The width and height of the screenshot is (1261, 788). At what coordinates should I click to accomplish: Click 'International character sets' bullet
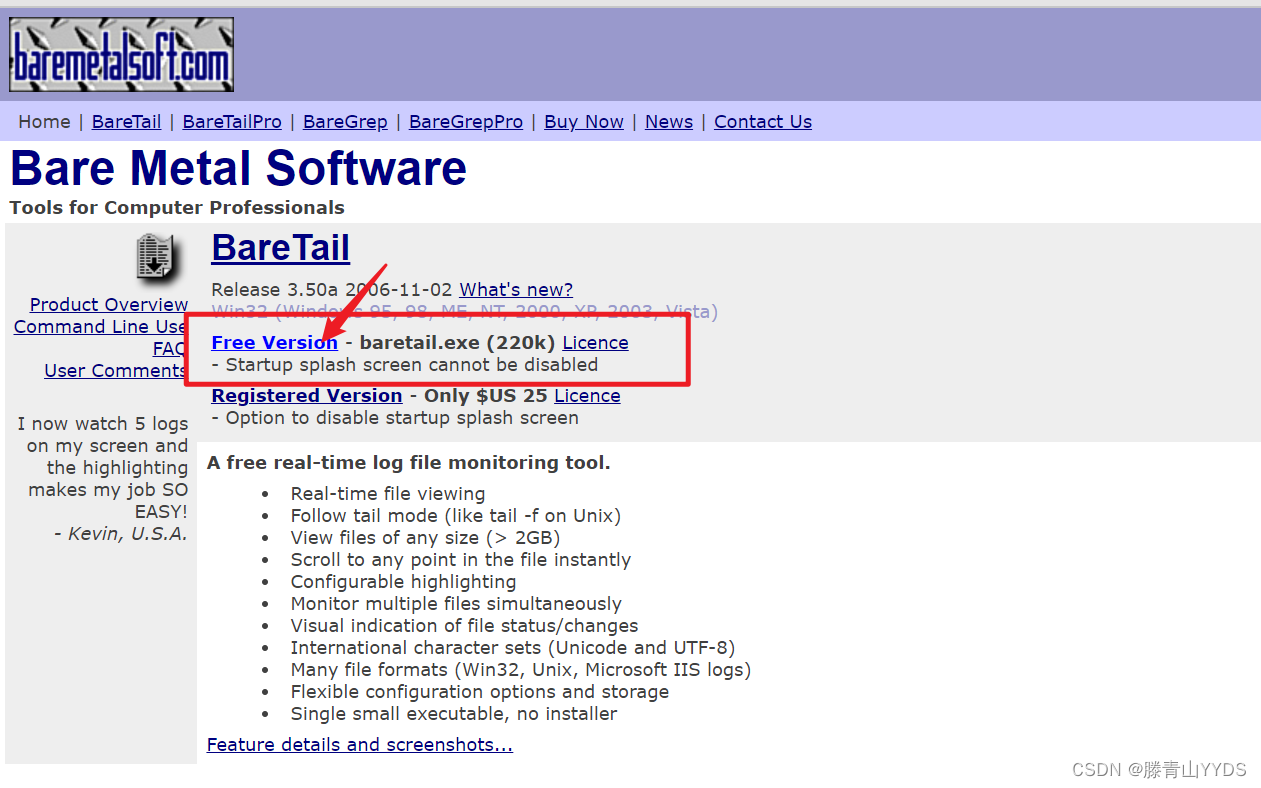513,648
